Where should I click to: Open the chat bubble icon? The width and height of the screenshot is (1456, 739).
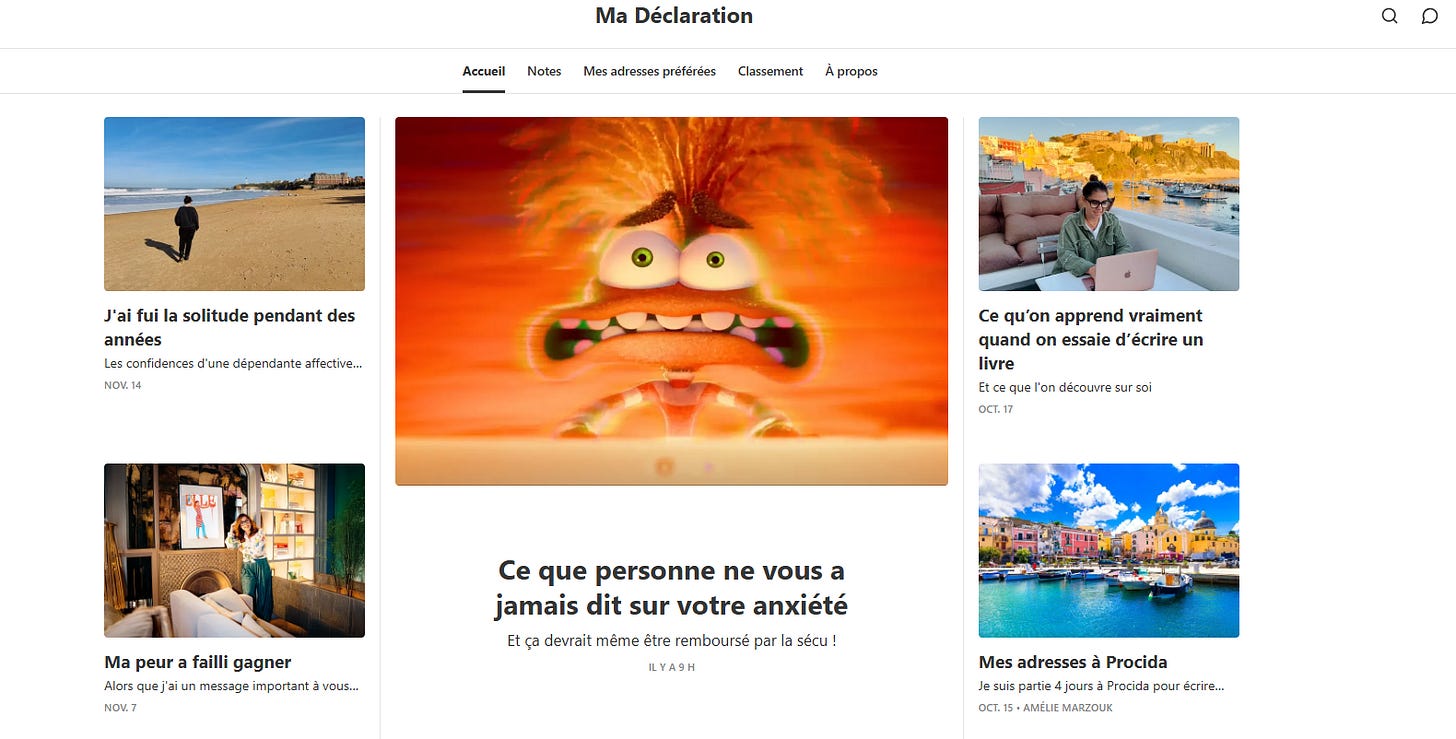click(1430, 16)
